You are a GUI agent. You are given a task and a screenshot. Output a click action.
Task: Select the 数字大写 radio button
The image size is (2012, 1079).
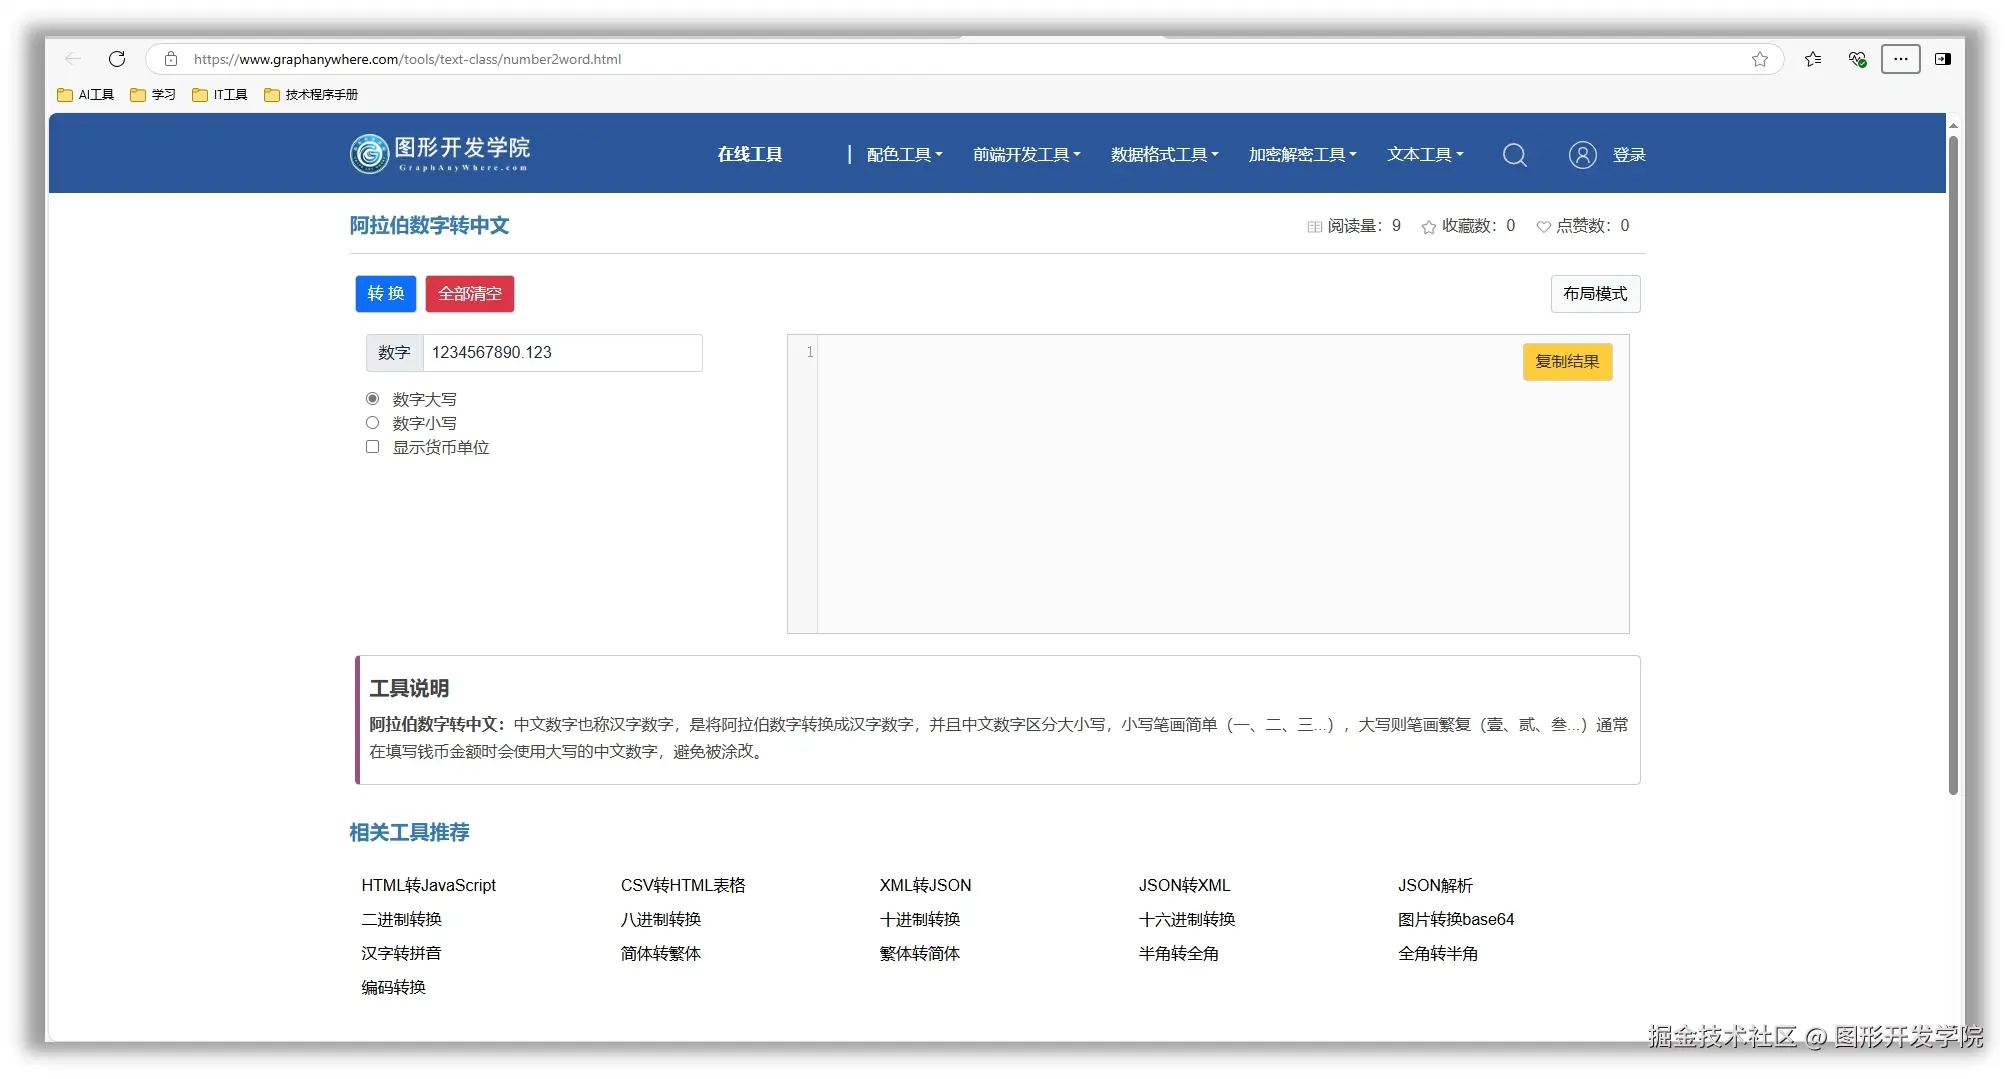(x=373, y=399)
